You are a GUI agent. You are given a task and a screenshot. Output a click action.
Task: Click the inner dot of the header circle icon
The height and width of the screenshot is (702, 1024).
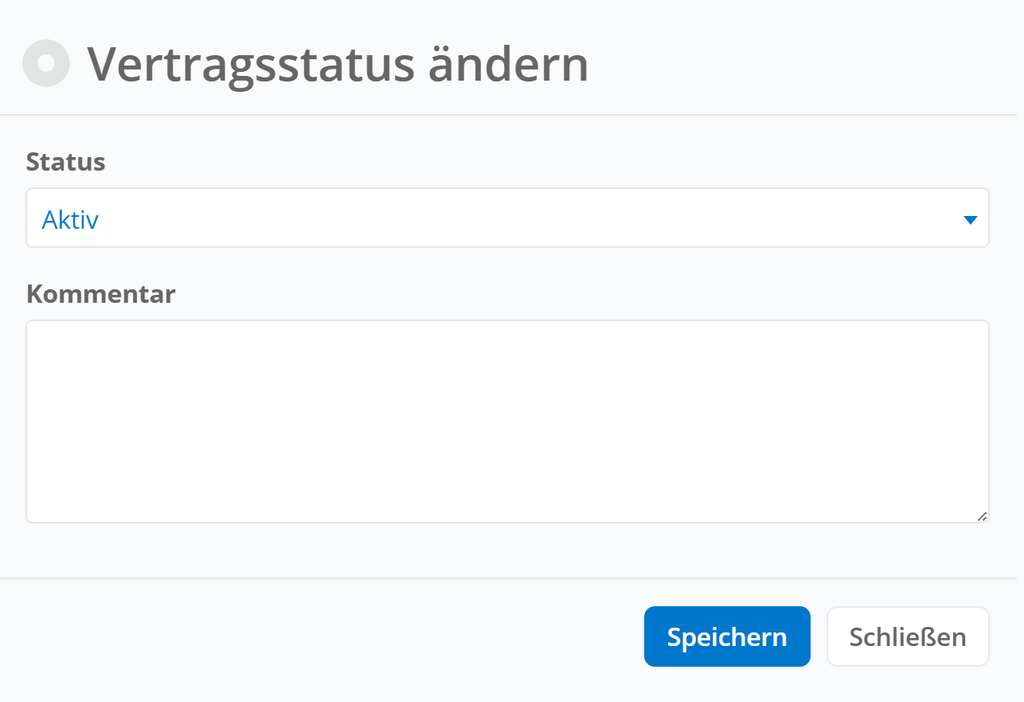coord(46,63)
